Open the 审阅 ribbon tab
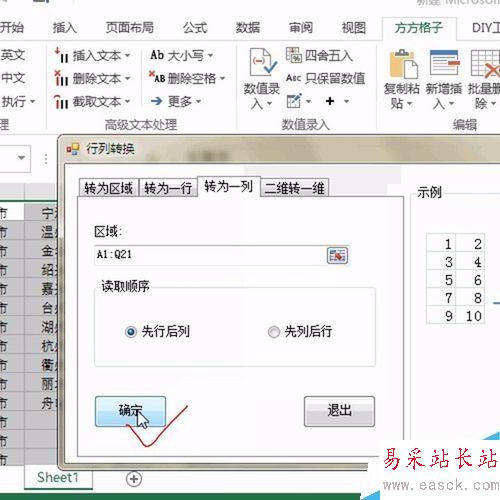 [301, 28]
